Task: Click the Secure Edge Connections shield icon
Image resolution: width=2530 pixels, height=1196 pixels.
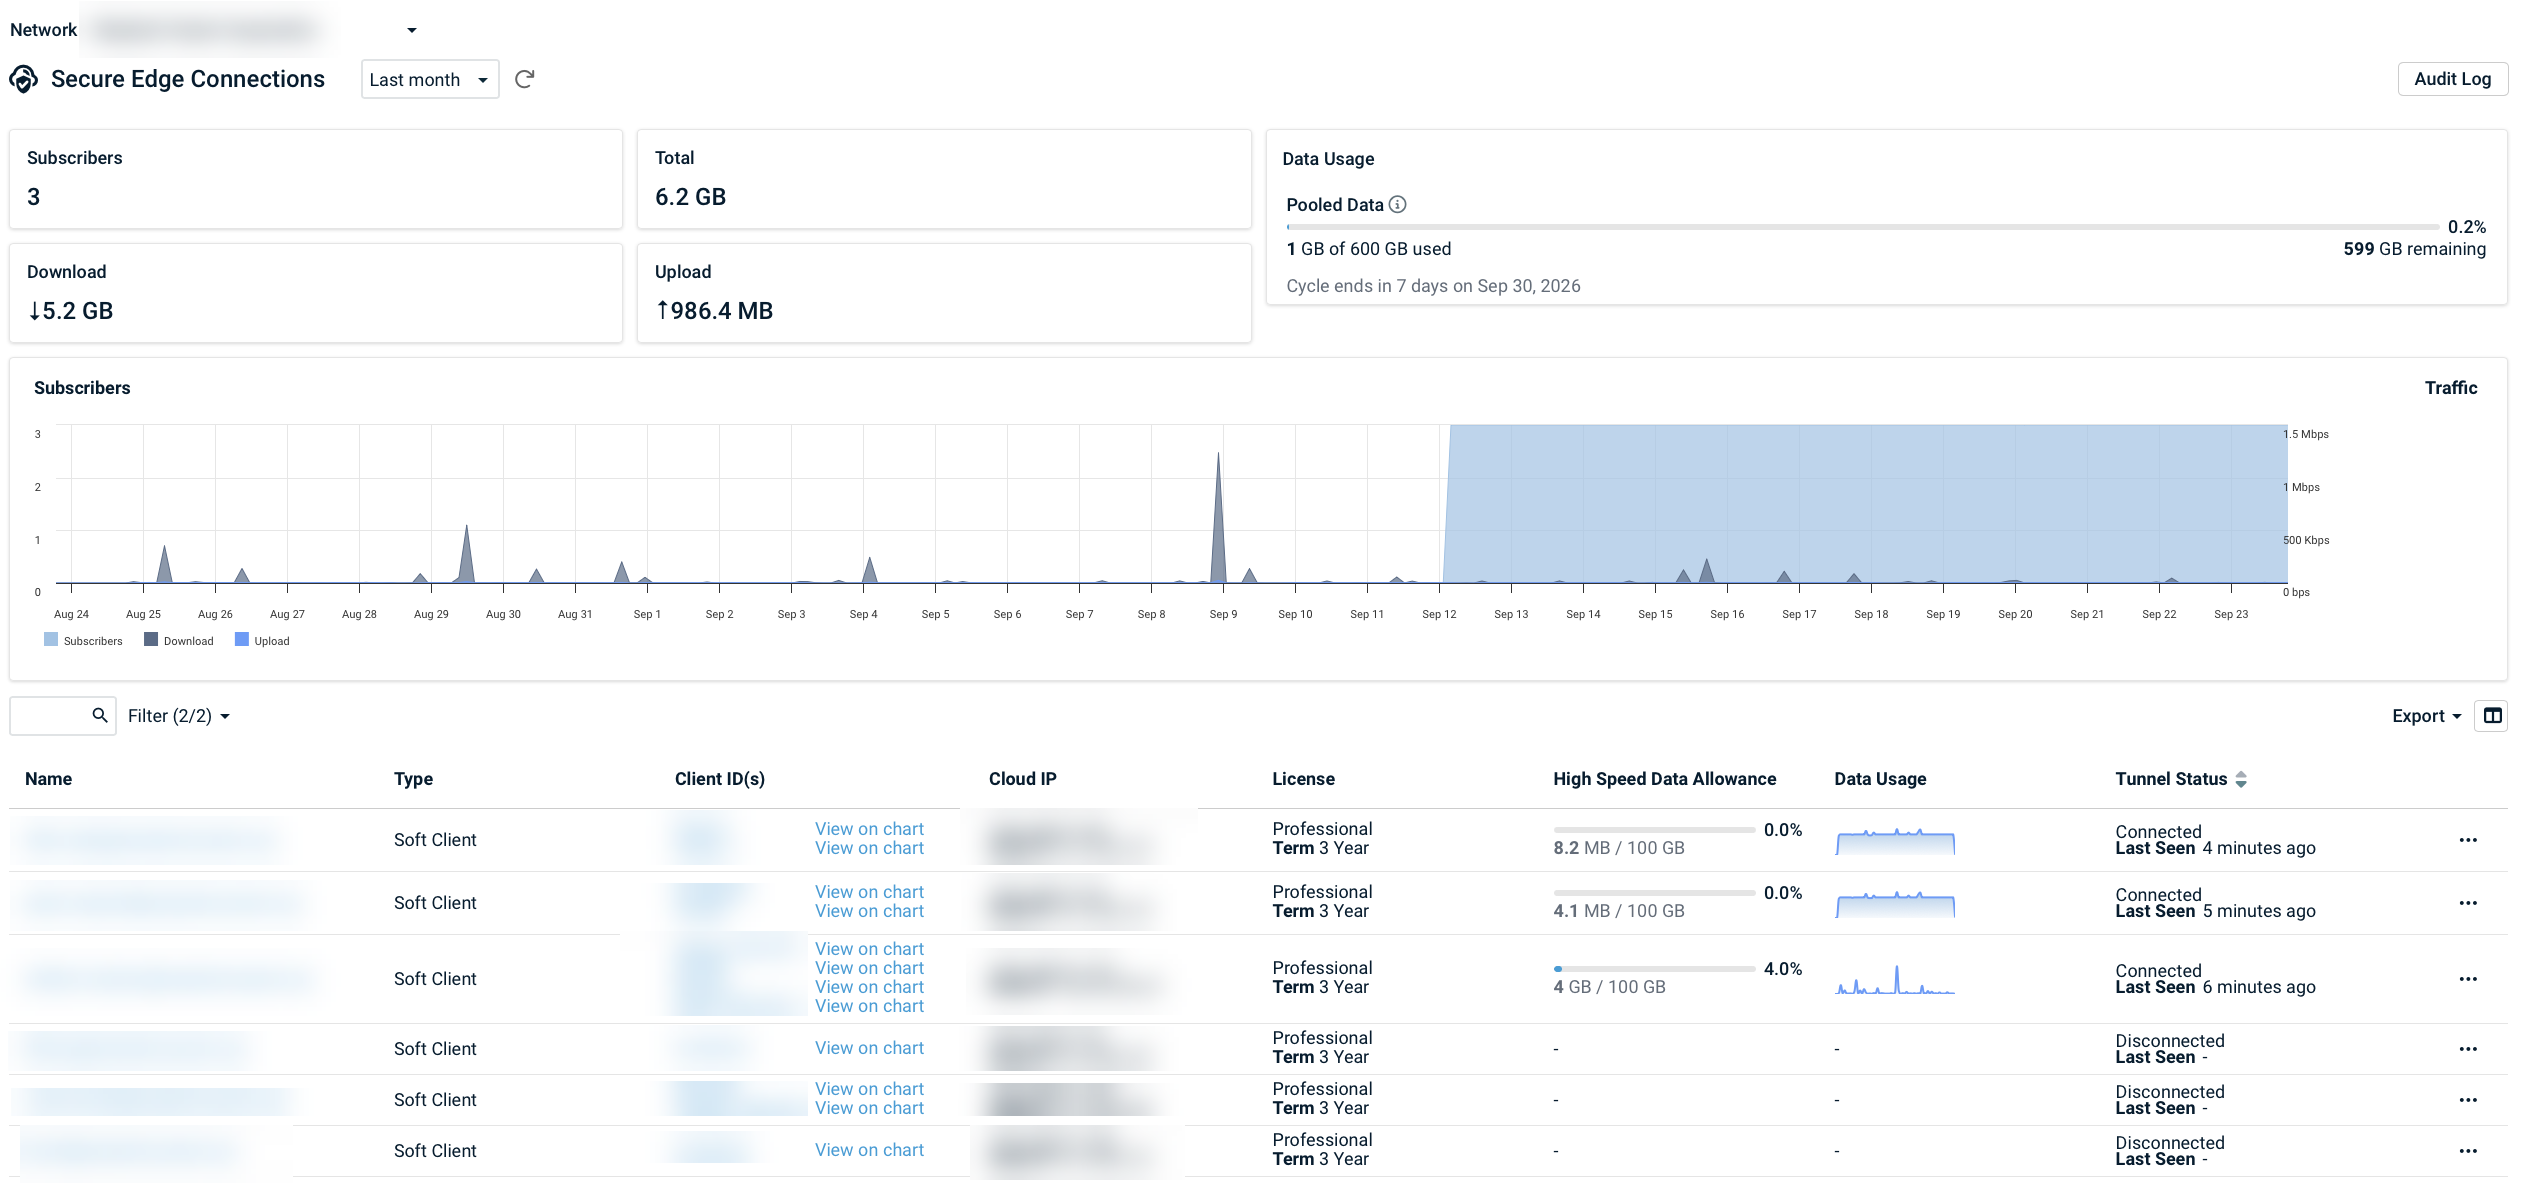Action: [x=24, y=79]
